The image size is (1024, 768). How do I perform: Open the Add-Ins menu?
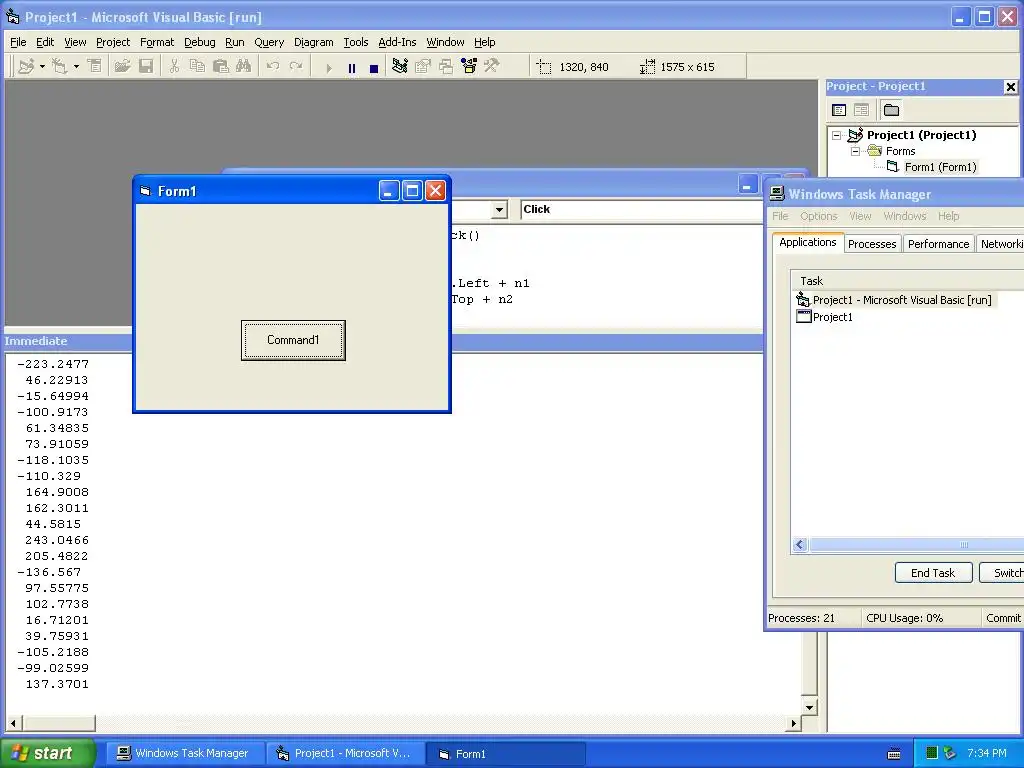pyautogui.click(x=397, y=42)
